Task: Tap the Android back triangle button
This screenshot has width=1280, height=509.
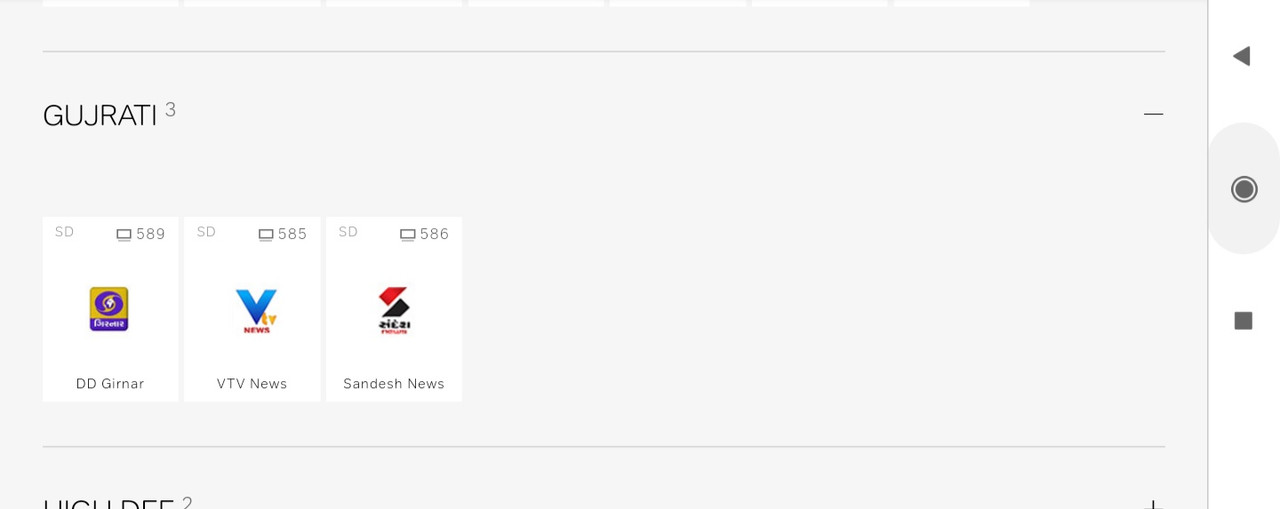Action: (1242, 56)
